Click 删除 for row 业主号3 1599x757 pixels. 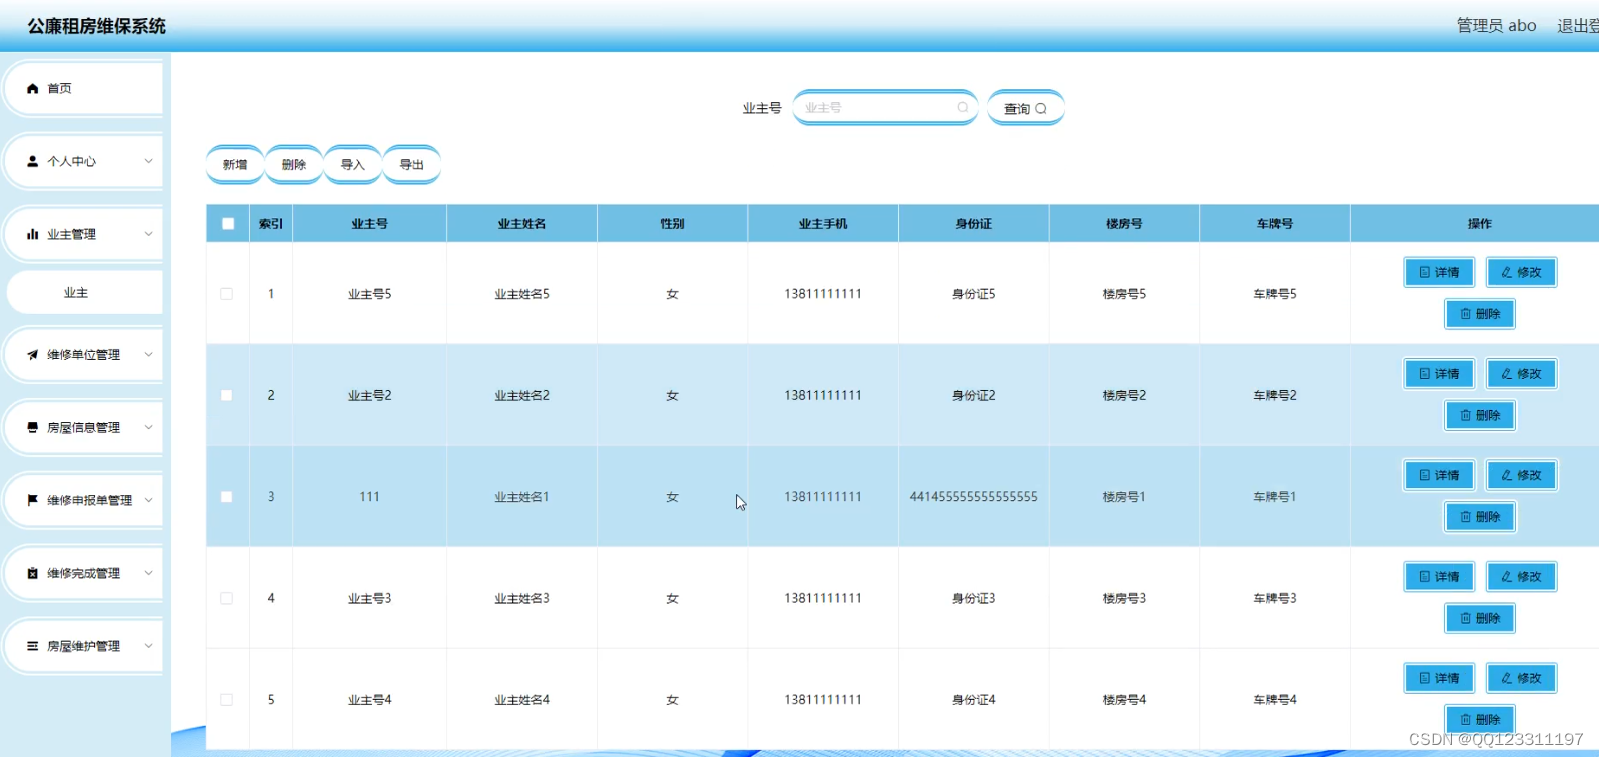pos(1480,618)
